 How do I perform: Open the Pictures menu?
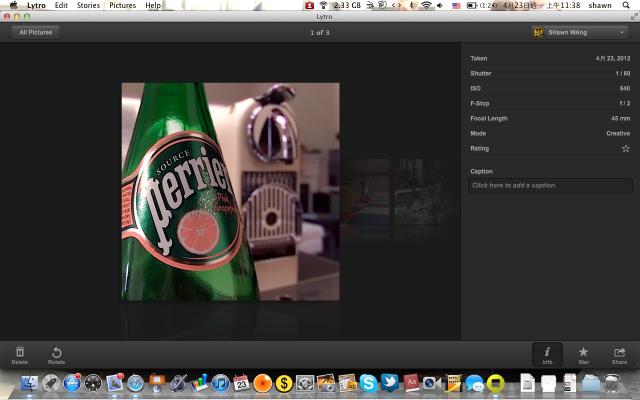(x=122, y=5)
